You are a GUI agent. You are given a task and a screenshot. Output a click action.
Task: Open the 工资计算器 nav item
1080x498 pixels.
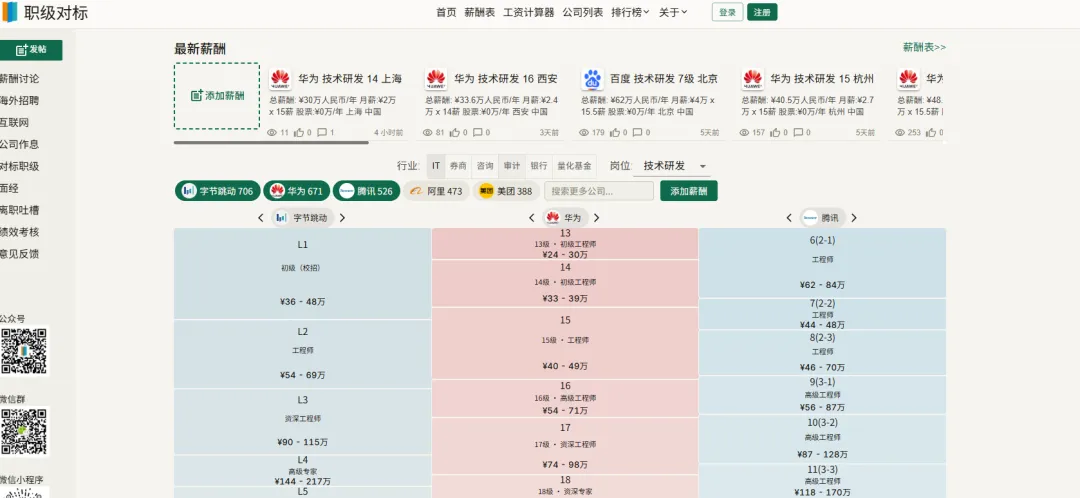tap(529, 12)
